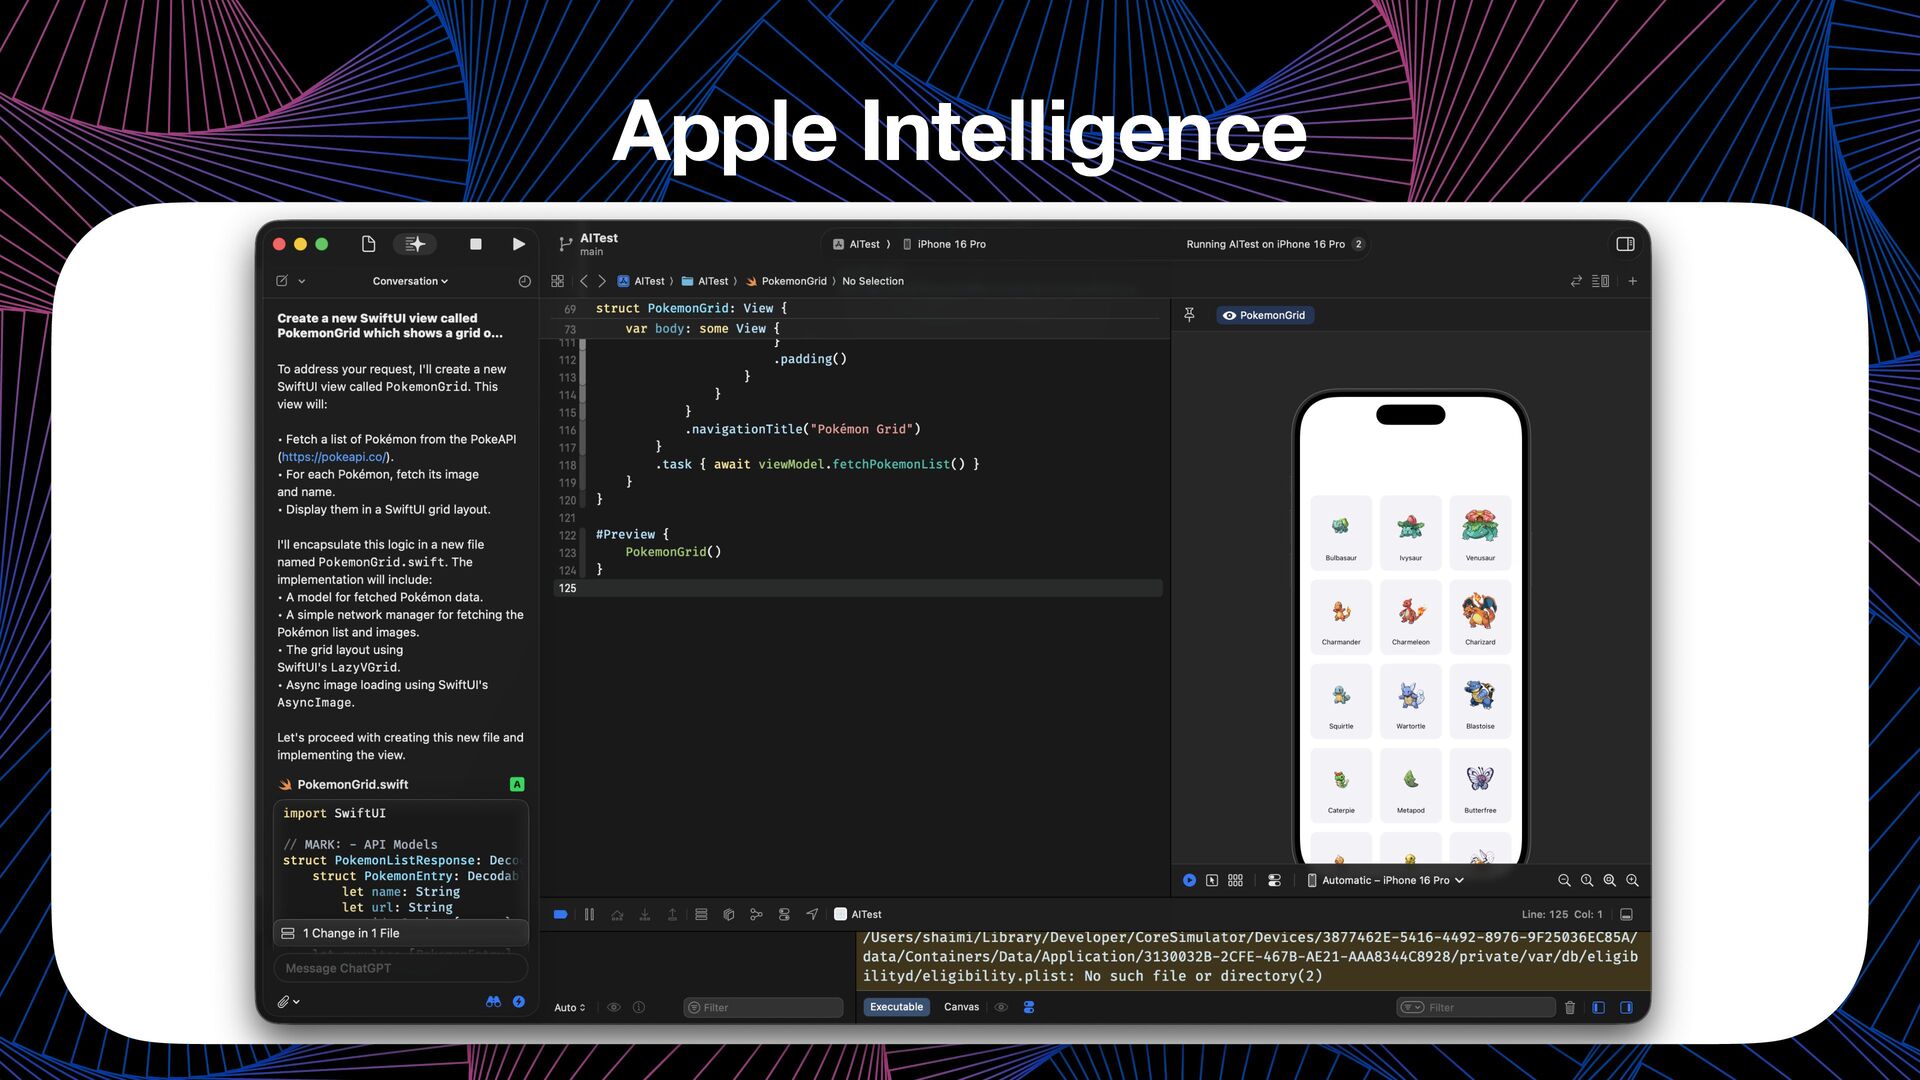Image resolution: width=1920 pixels, height=1080 pixels.
Task: Toggle the coding assistant sparkle icon
Action: [x=416, y=244]
